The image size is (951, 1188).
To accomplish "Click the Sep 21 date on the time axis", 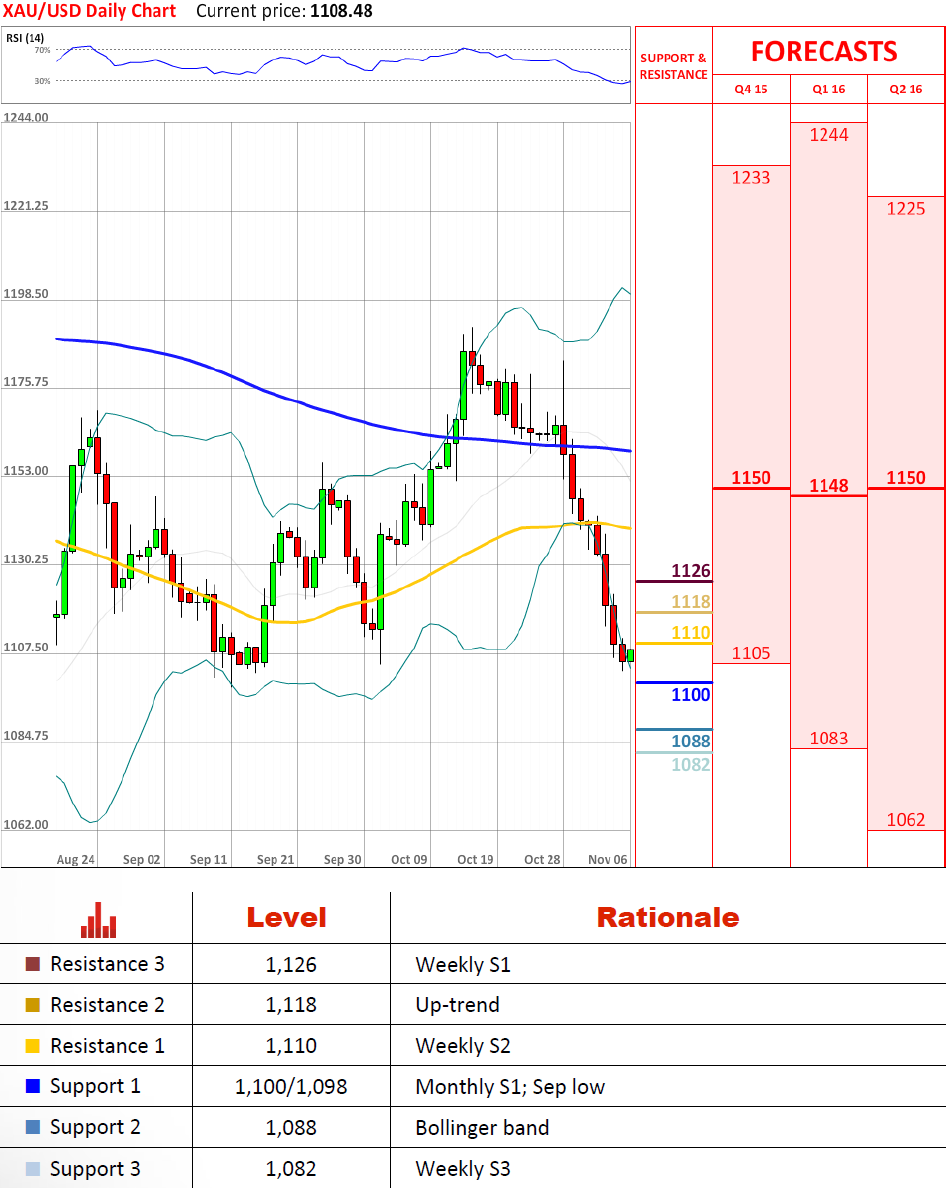I will coord(275,859).
